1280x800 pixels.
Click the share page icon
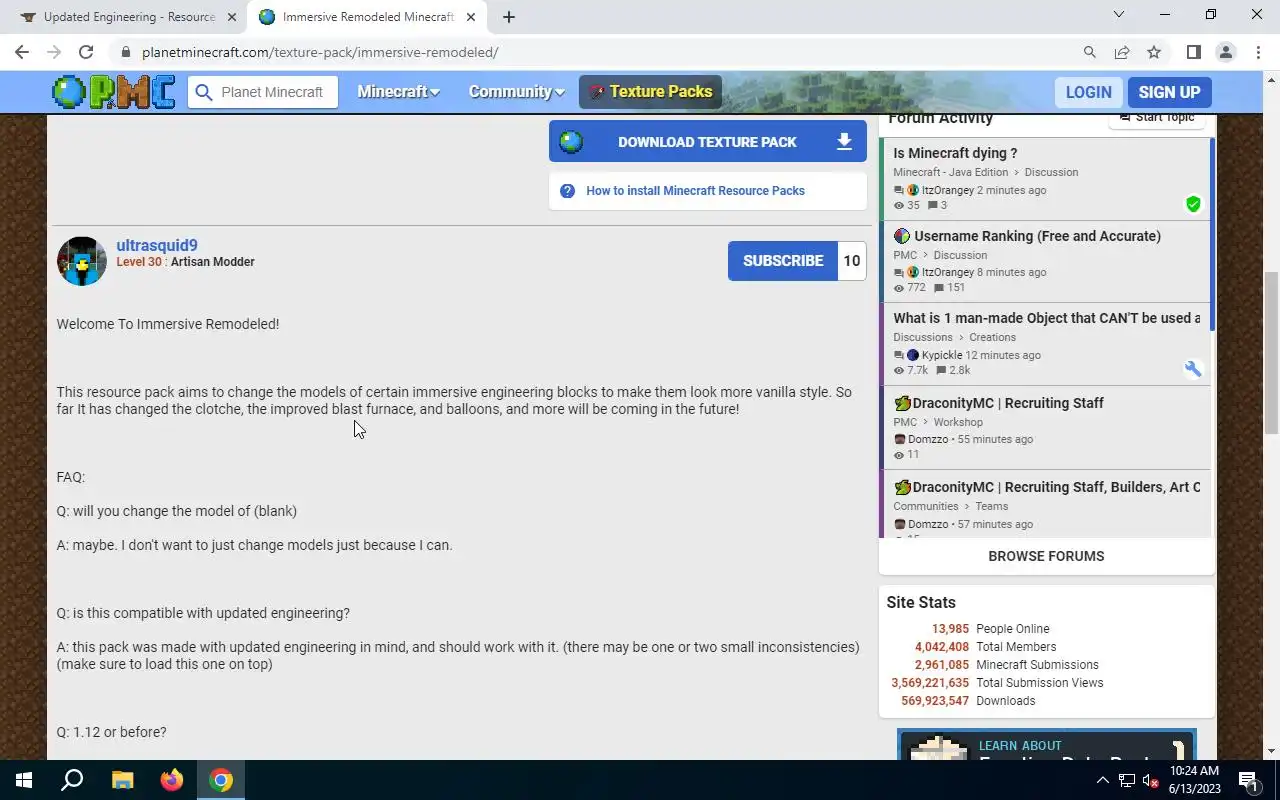1122,52
